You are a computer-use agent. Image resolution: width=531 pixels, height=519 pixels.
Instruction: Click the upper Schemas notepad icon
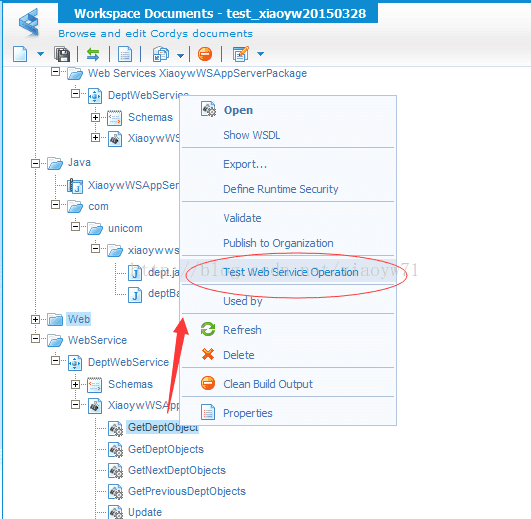click(115, 118)
